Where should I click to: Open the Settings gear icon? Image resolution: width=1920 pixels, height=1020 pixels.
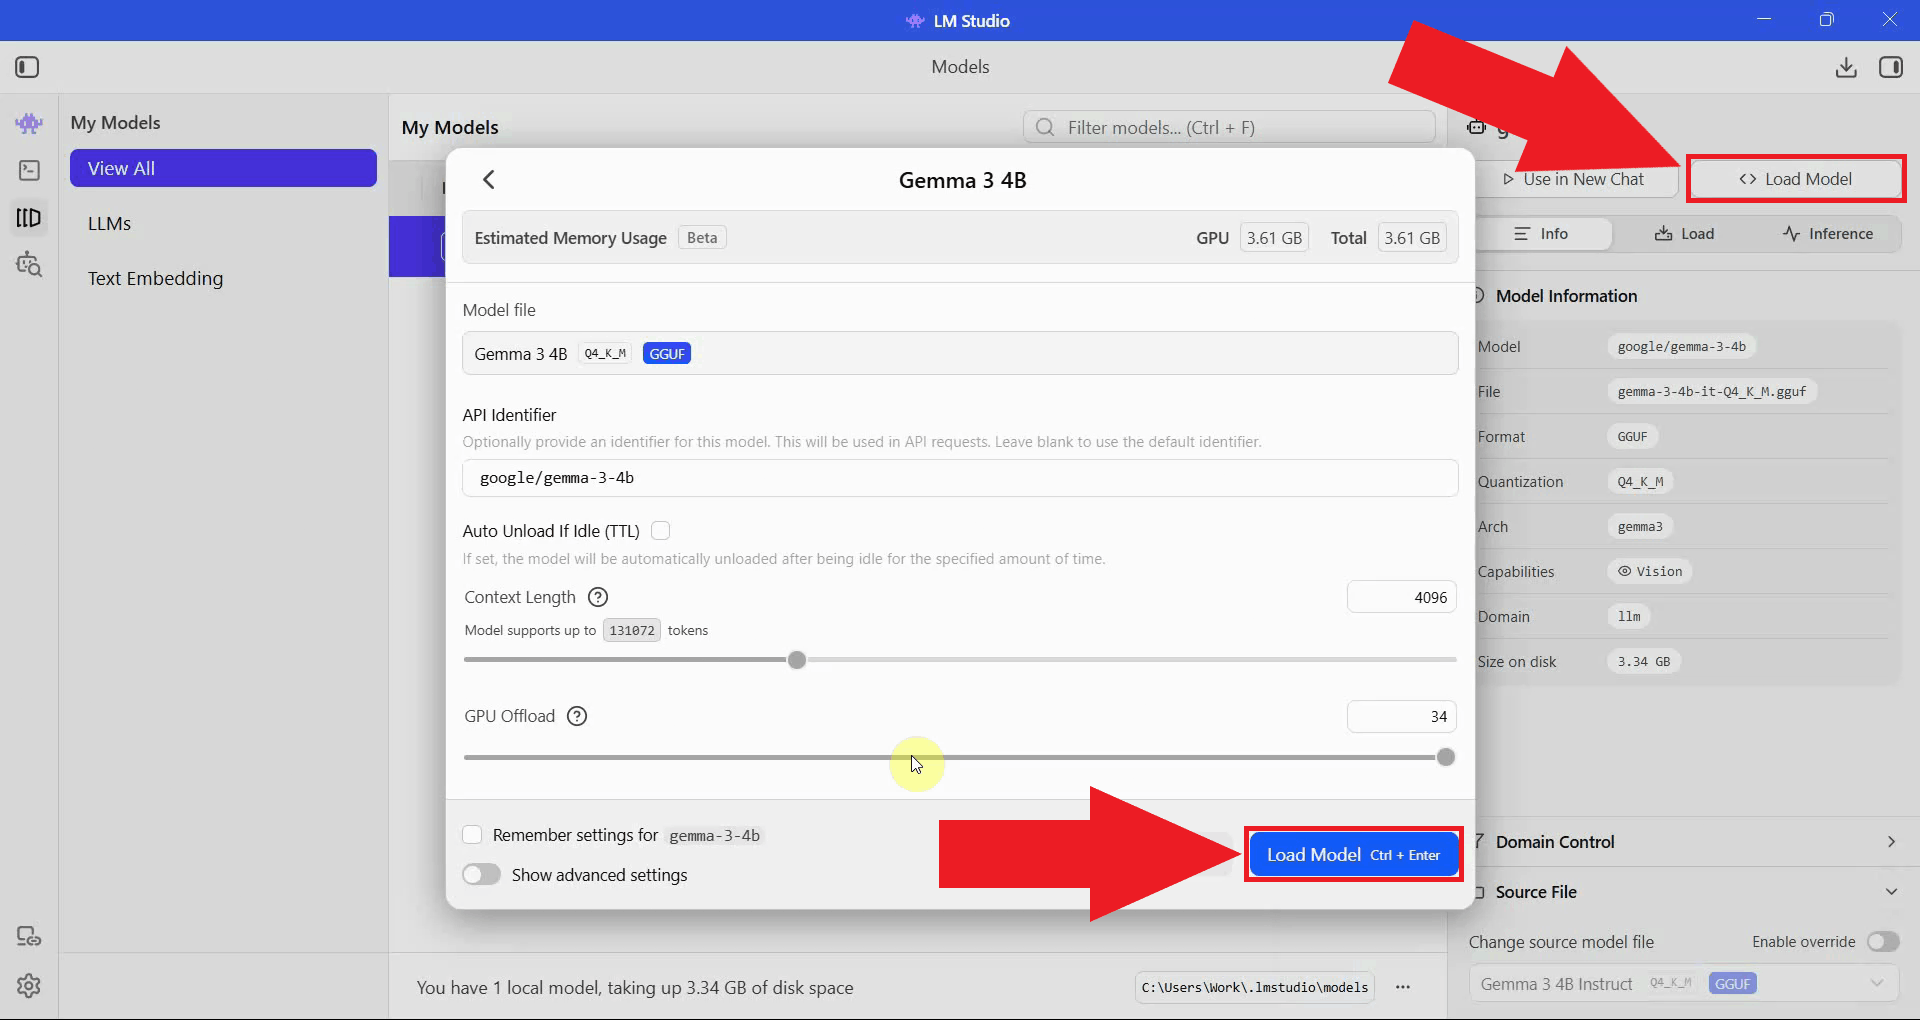click(29, 986)
